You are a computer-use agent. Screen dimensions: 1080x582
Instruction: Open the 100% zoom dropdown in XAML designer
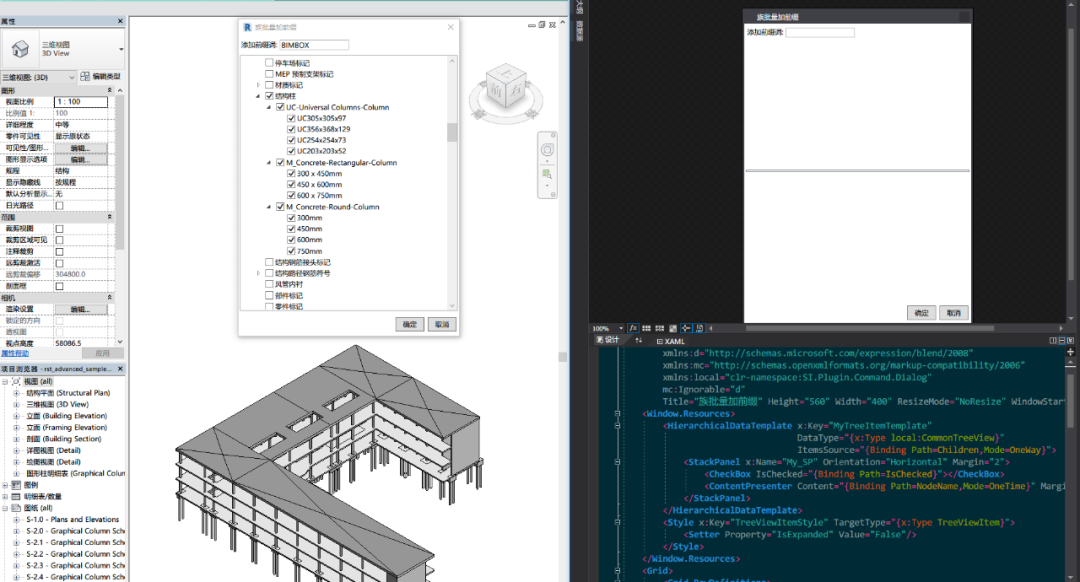click(620, 328)
